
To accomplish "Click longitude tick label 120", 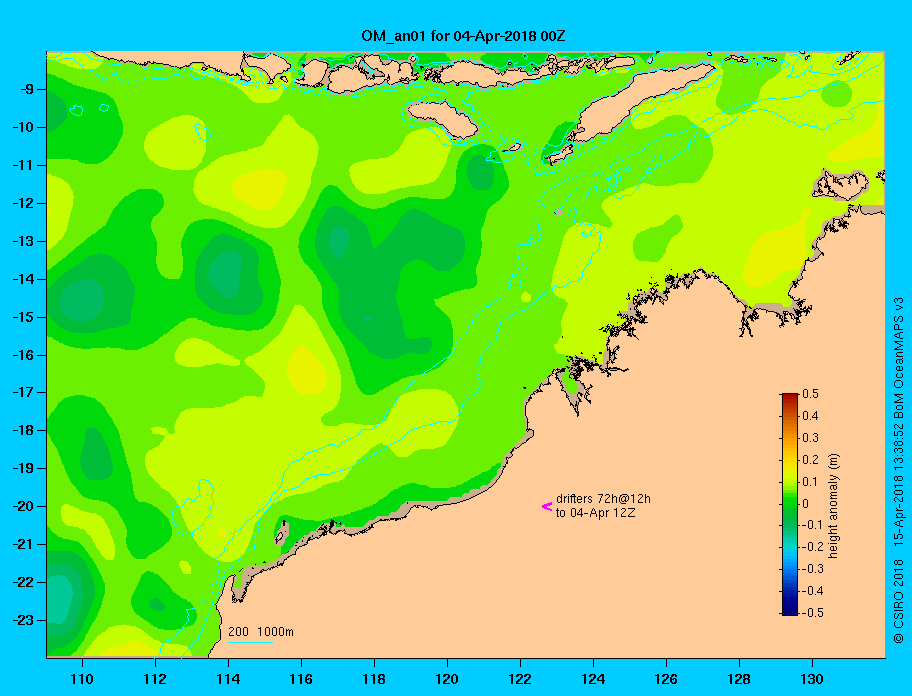I will pyautogui.click(x=447, y=679).
